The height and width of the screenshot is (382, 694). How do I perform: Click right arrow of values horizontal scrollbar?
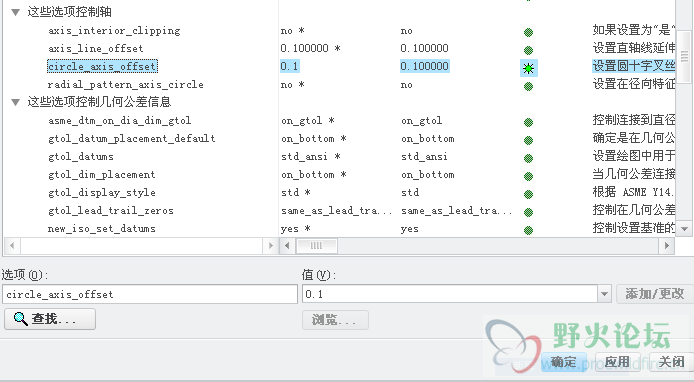click(667, 246)
